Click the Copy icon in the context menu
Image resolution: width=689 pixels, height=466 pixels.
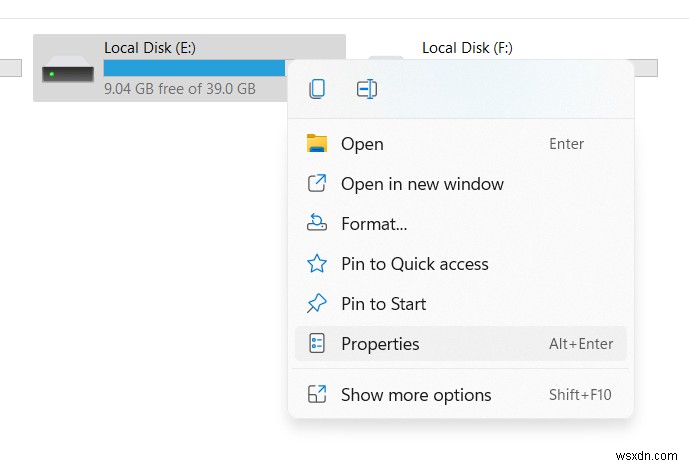317,89
